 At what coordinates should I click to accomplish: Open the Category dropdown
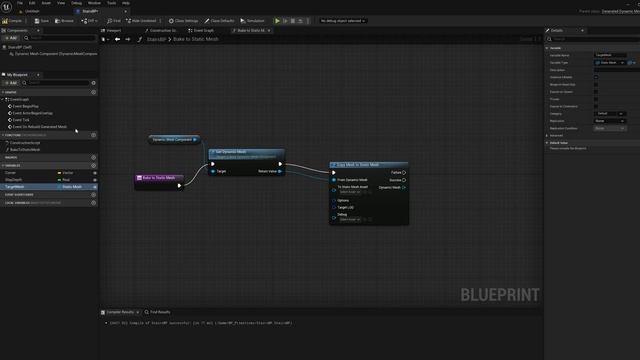610,114
